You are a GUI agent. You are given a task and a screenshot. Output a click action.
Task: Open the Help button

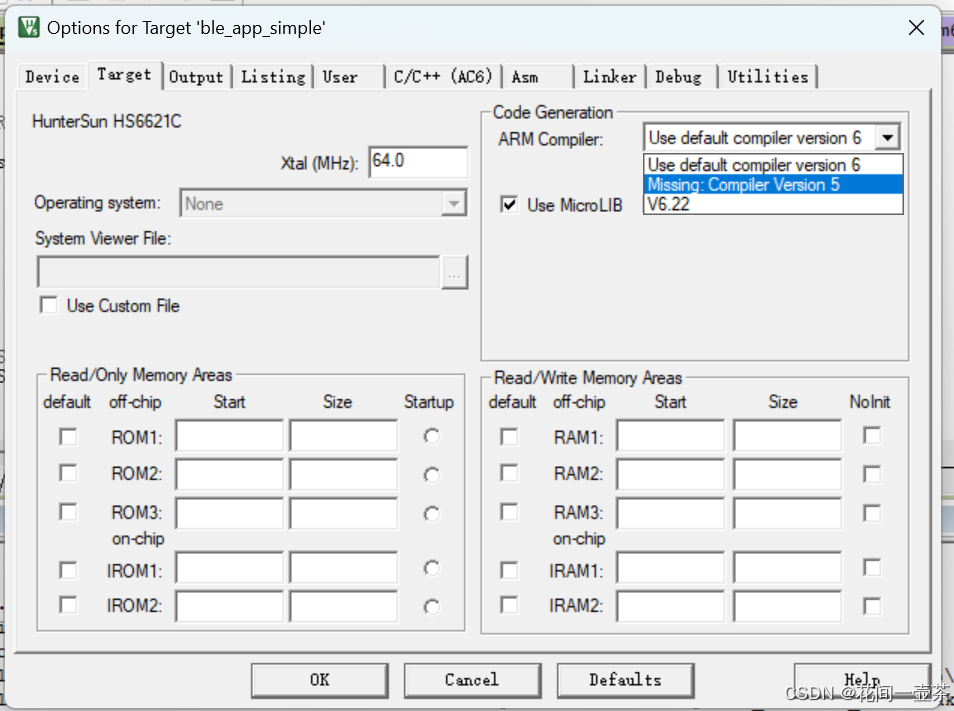[x=862, y=680]
